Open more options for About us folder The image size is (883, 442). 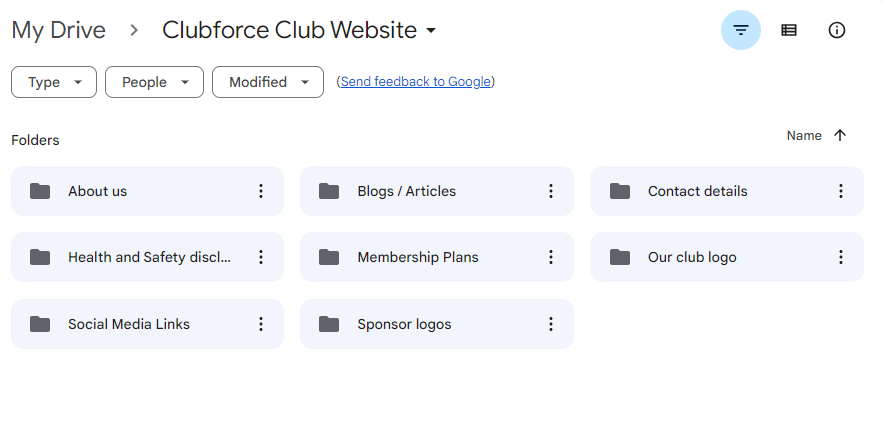261,191
